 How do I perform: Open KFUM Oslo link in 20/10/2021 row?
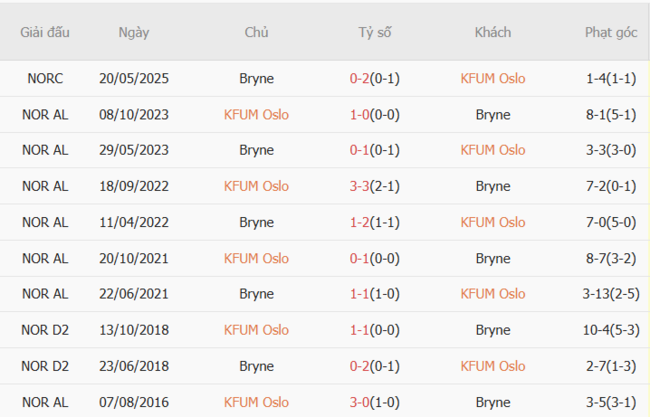click(256, 258)
